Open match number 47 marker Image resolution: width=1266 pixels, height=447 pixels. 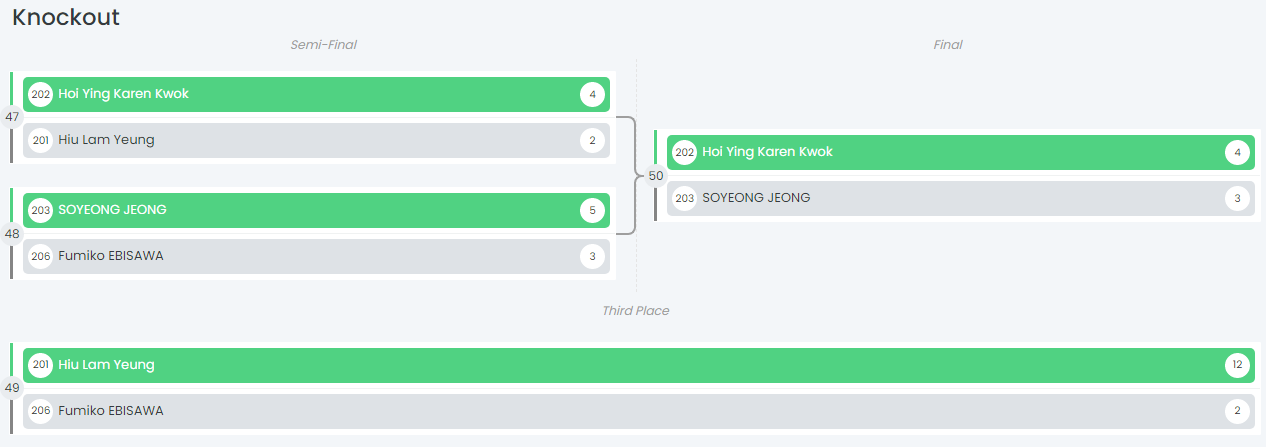click(x=12, y=117)
